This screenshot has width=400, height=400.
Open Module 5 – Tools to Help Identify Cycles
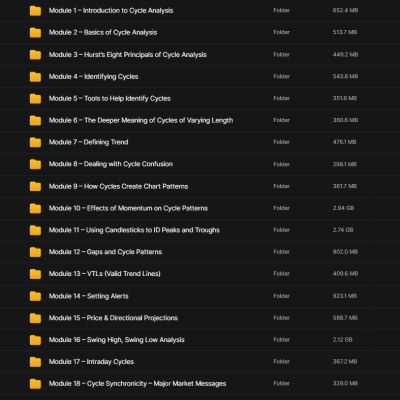(110, 99)
